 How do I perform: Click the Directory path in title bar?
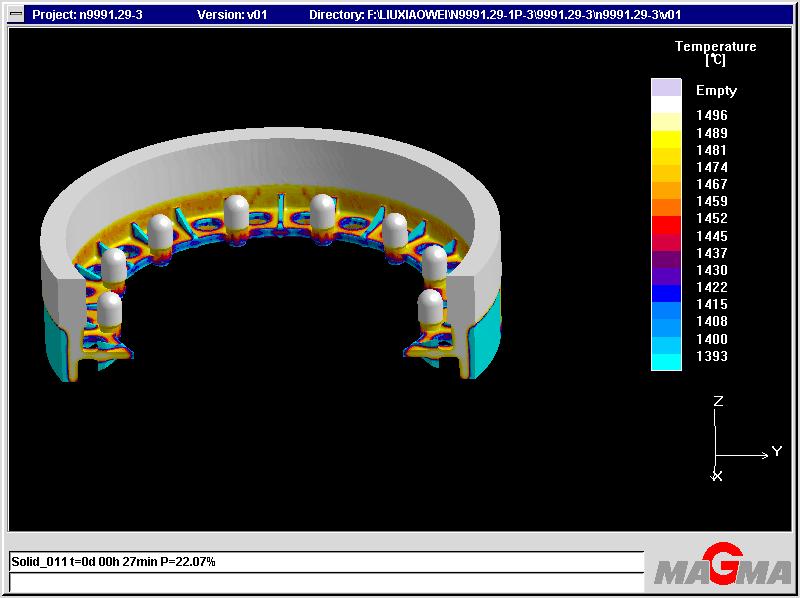pos(495,15)
